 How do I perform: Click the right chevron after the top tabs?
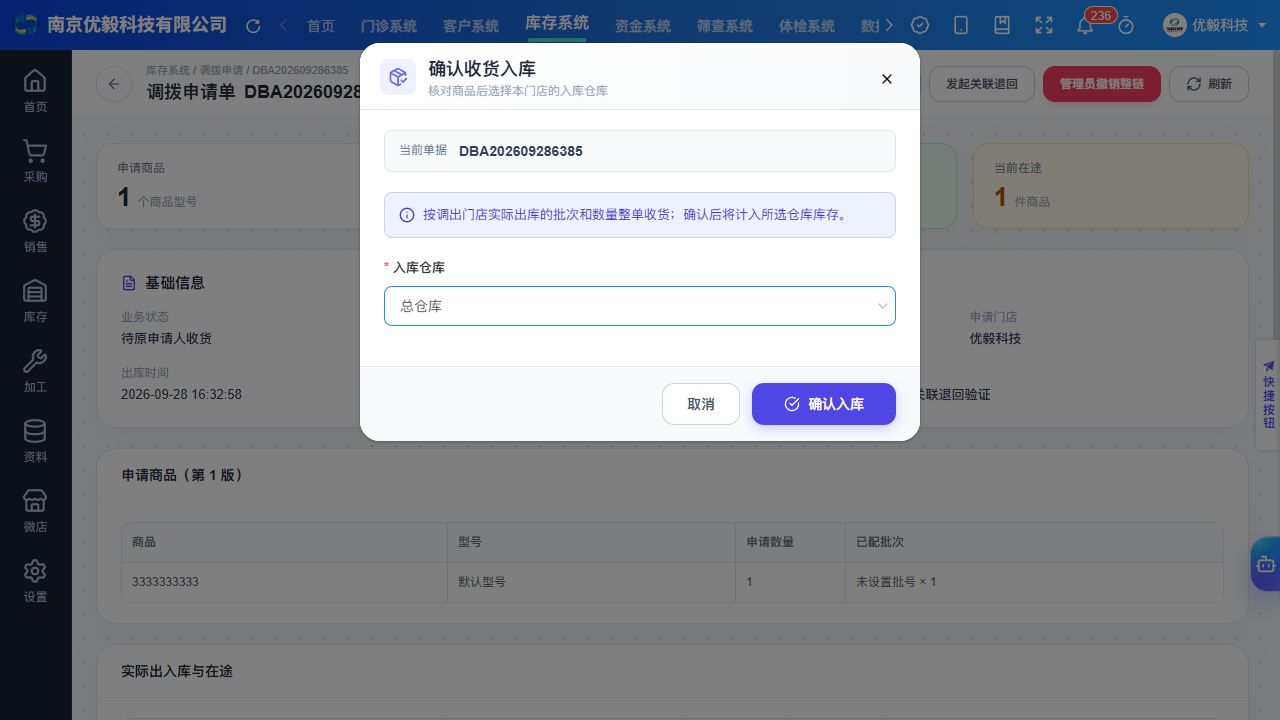(890, 26)
